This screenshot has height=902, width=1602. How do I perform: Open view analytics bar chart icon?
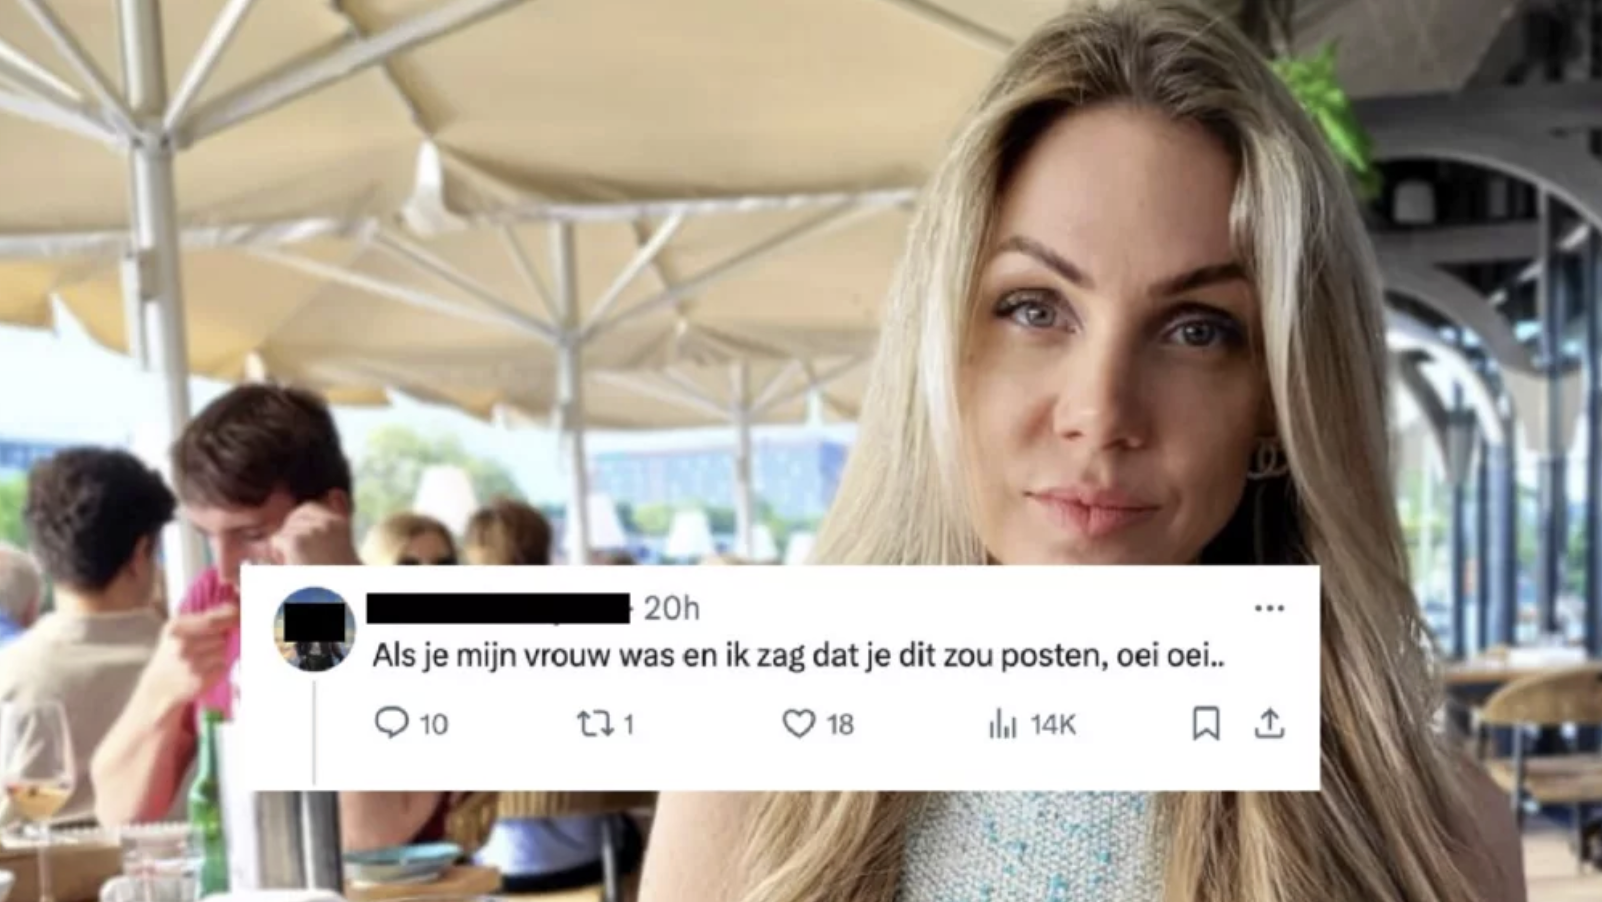tap(1002, 723)
